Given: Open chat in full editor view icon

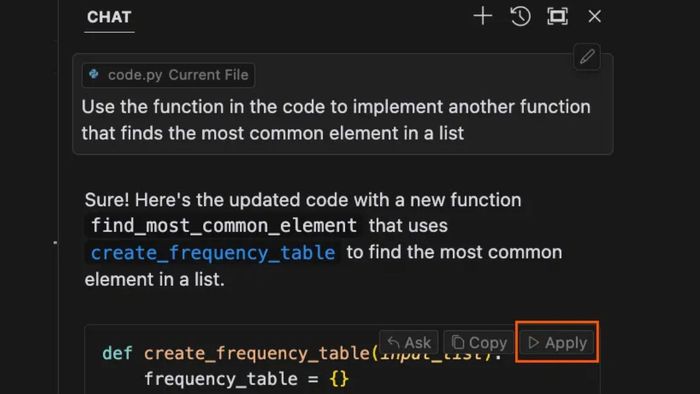Looking at the screenshot, I should [x=558, y=17].
